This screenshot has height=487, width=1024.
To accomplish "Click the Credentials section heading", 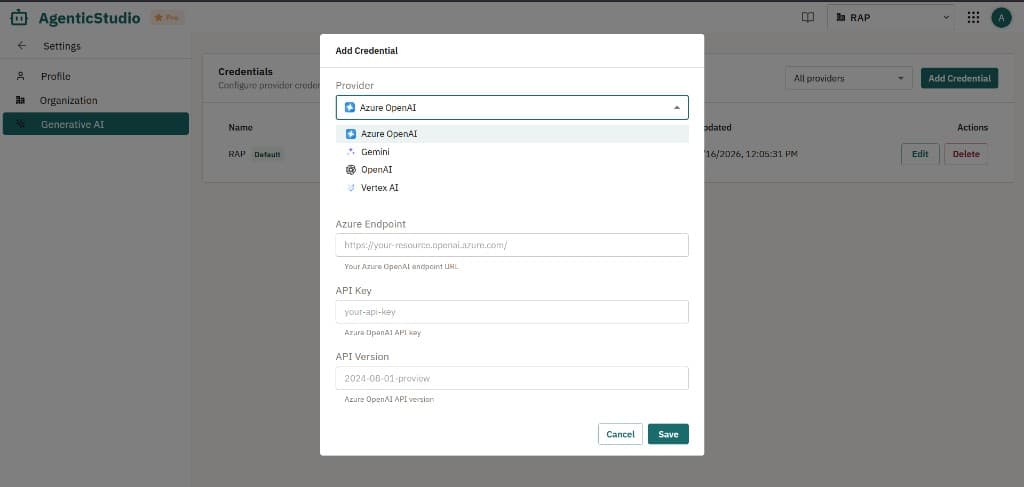I will (x=246, y=72).
